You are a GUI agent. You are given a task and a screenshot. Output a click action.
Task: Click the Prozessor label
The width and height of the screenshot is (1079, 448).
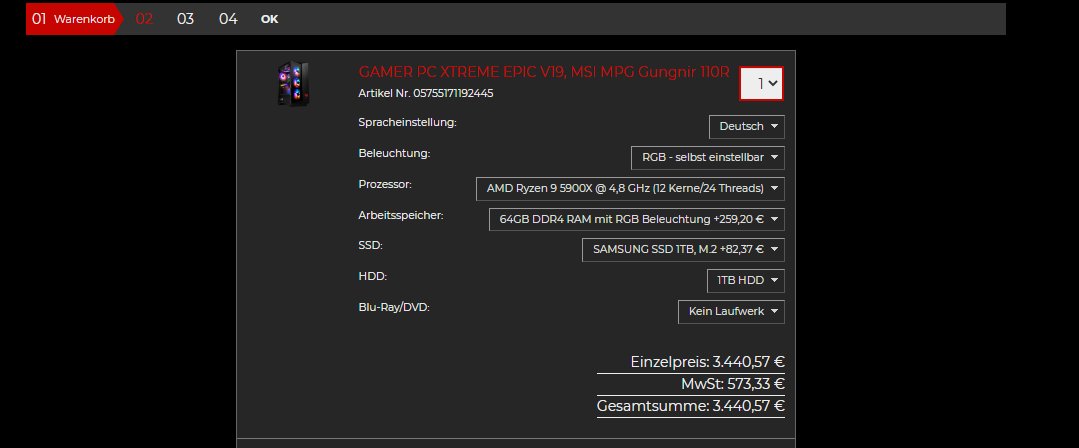pos(385,184)
